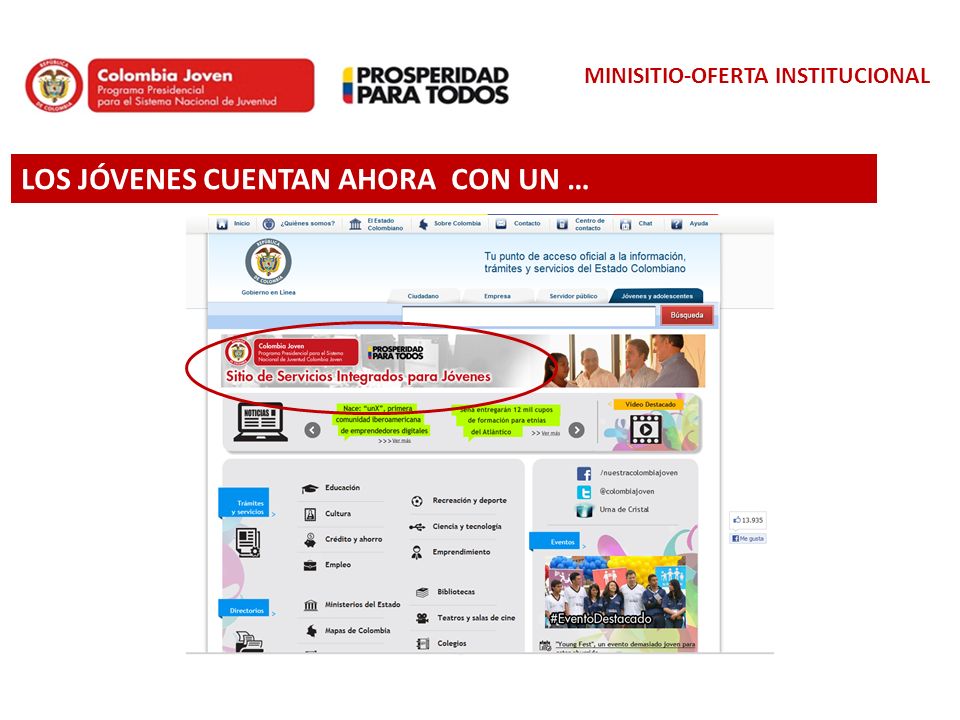Click the Empleo text label
The image size is (960, 720).
[338, 565]
